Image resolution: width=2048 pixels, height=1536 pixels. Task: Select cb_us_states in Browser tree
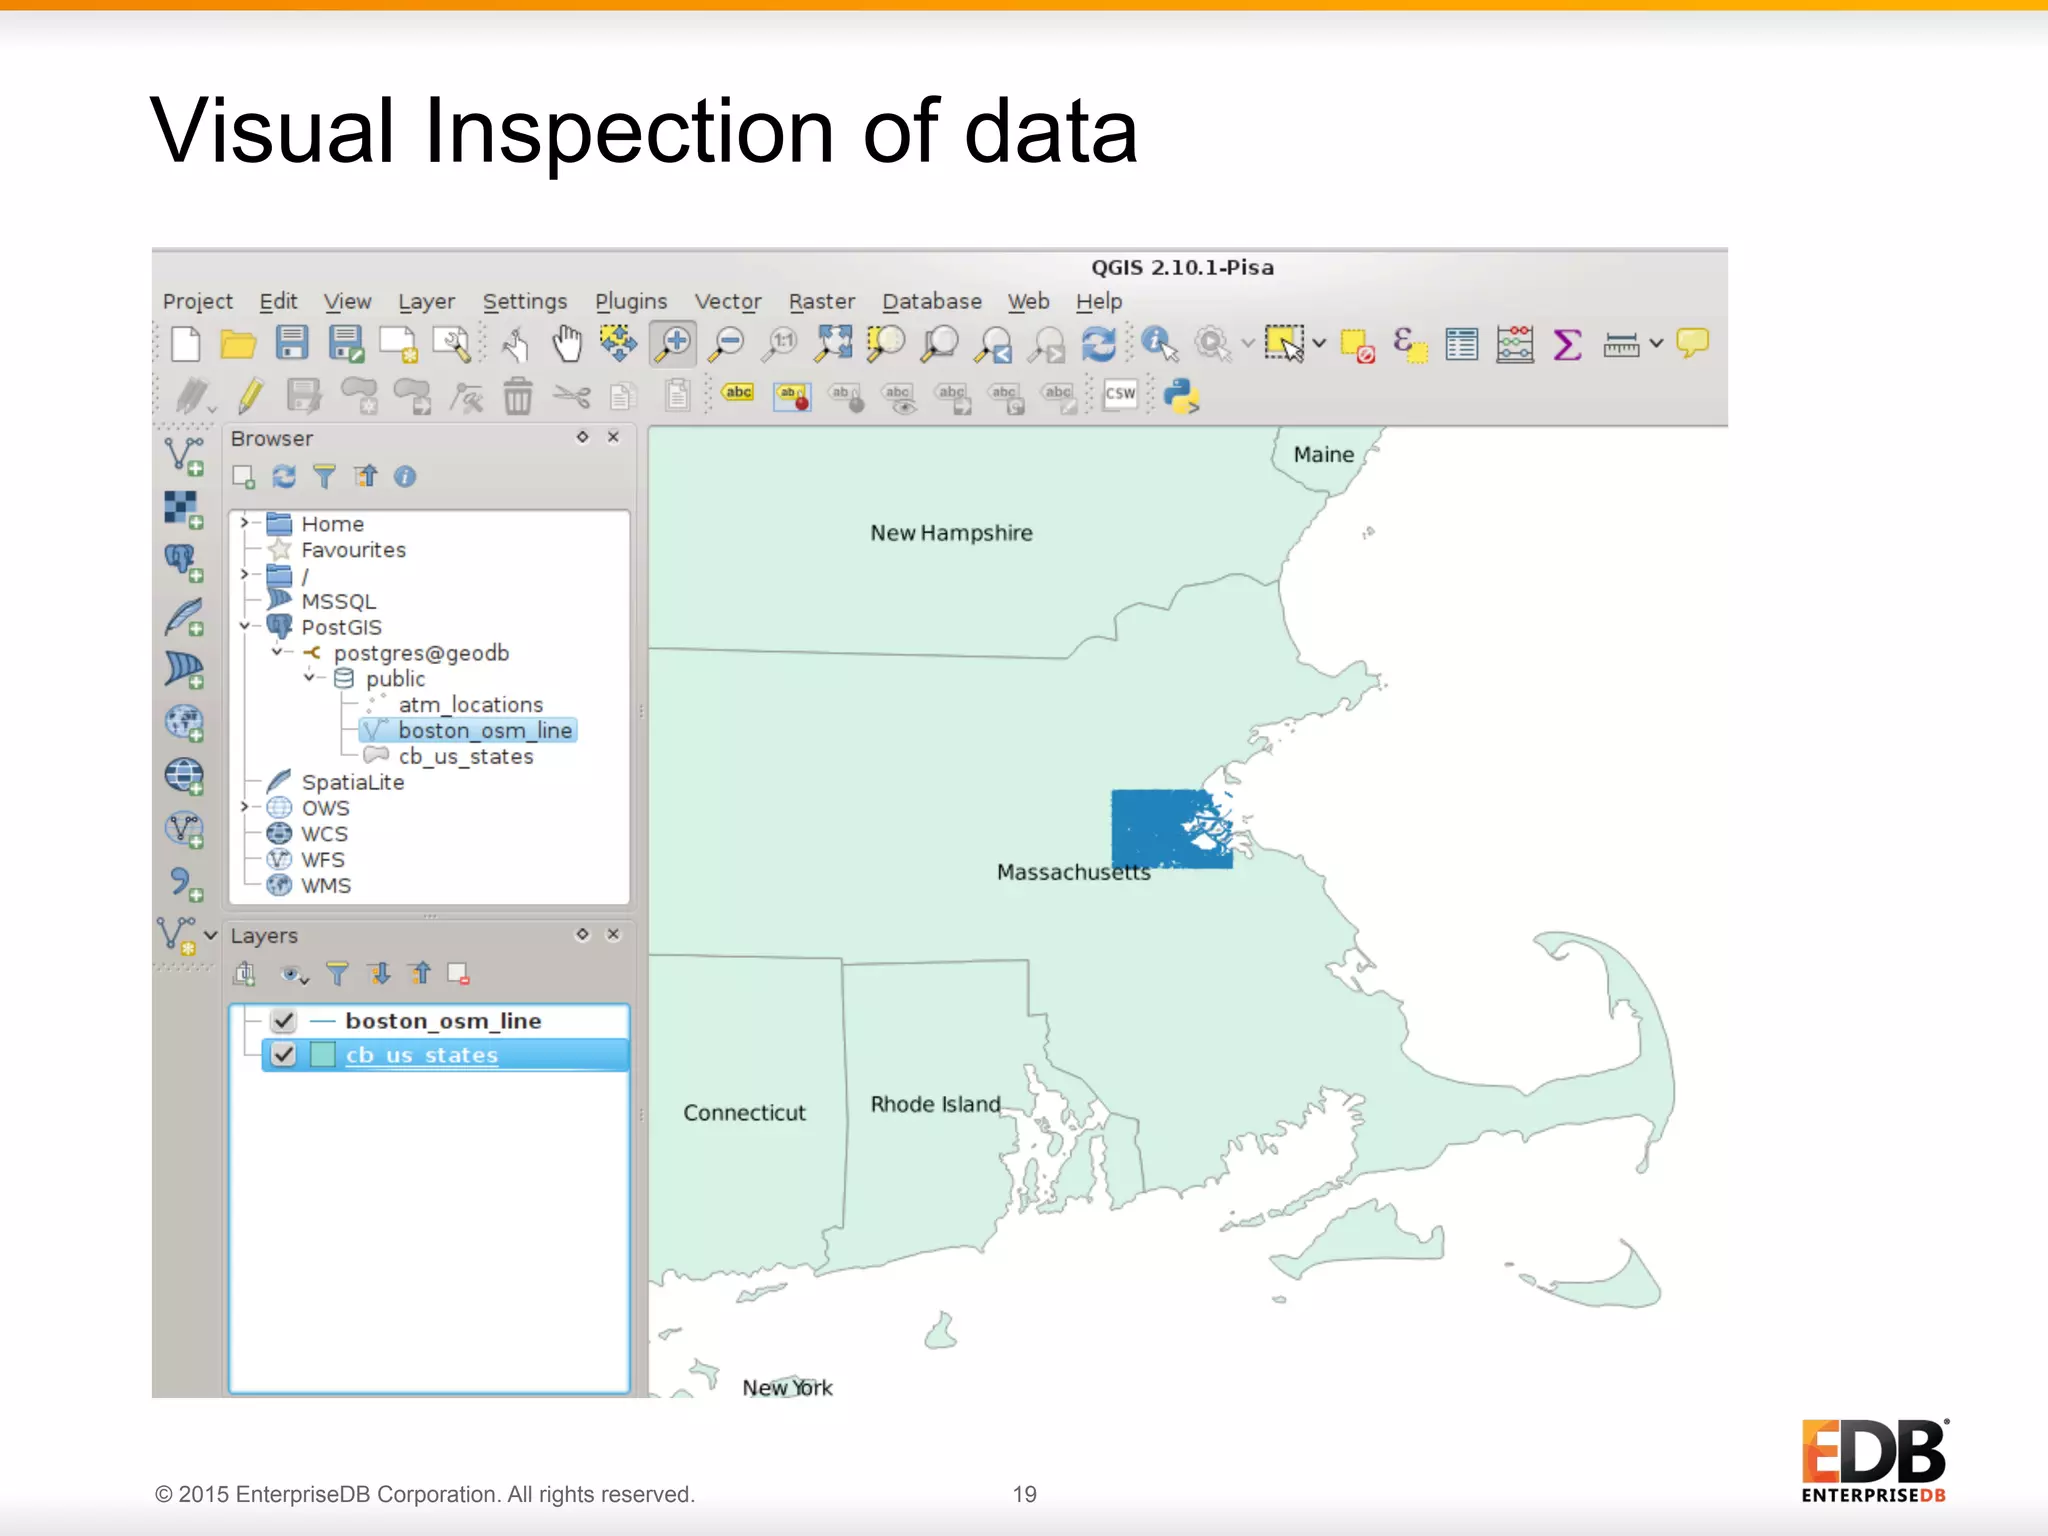click(466, 757)
